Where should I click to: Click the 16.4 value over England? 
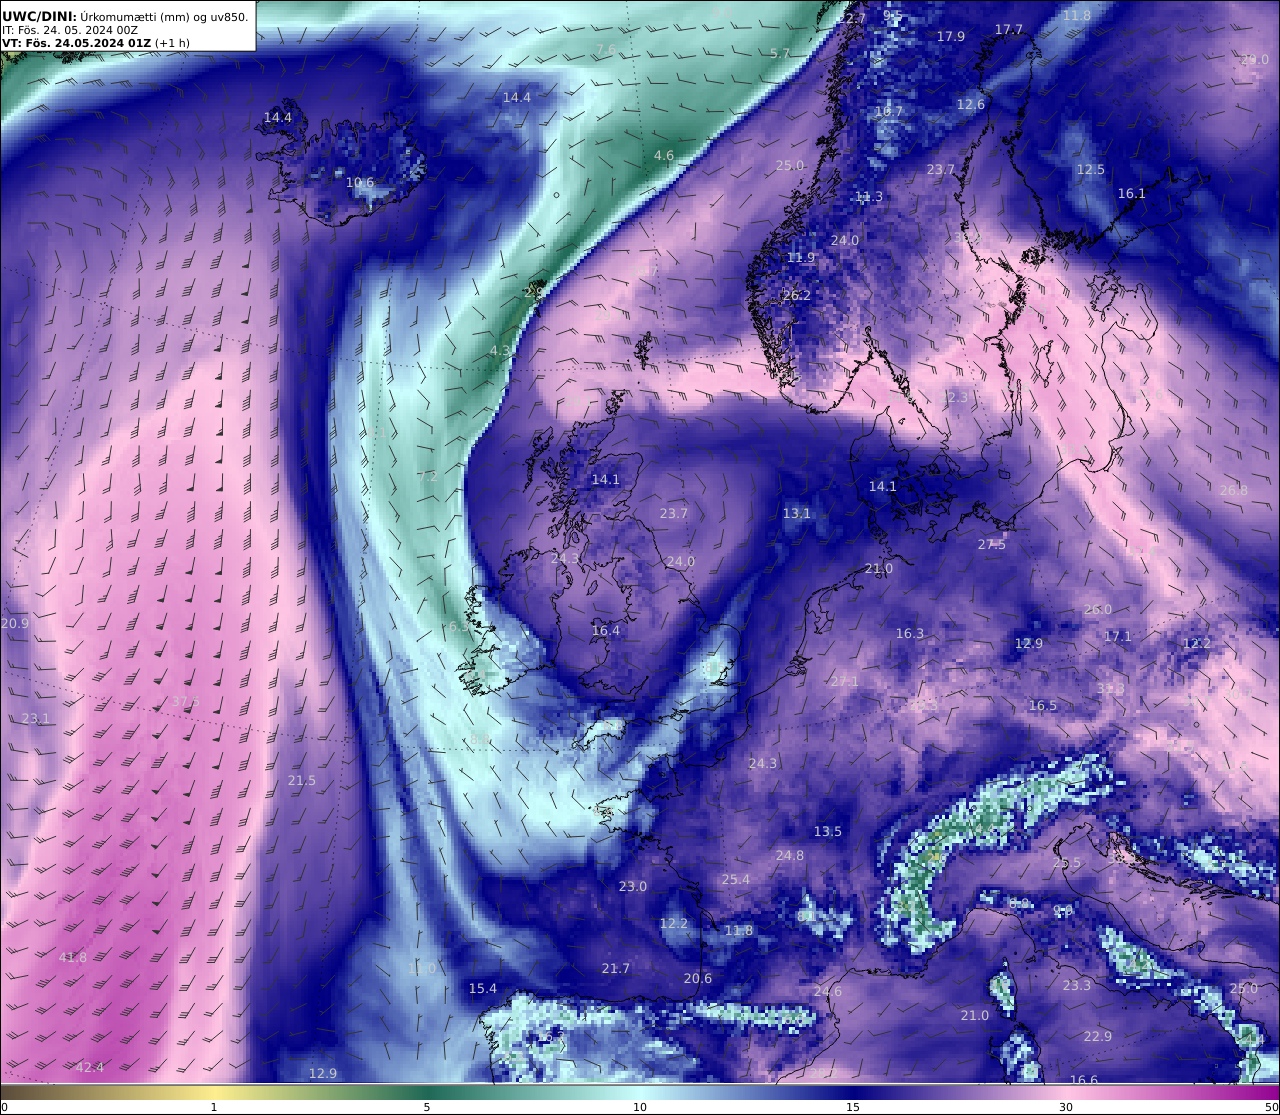[x=606, y=631]
